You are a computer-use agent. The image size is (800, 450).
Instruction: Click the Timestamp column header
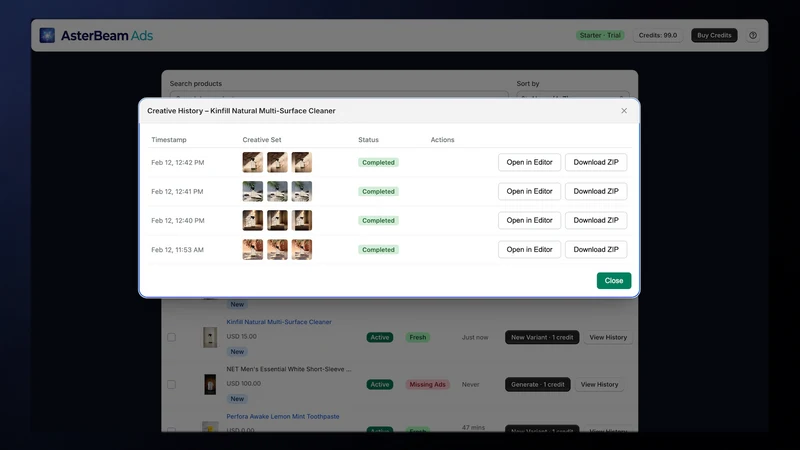pos(169,139)
